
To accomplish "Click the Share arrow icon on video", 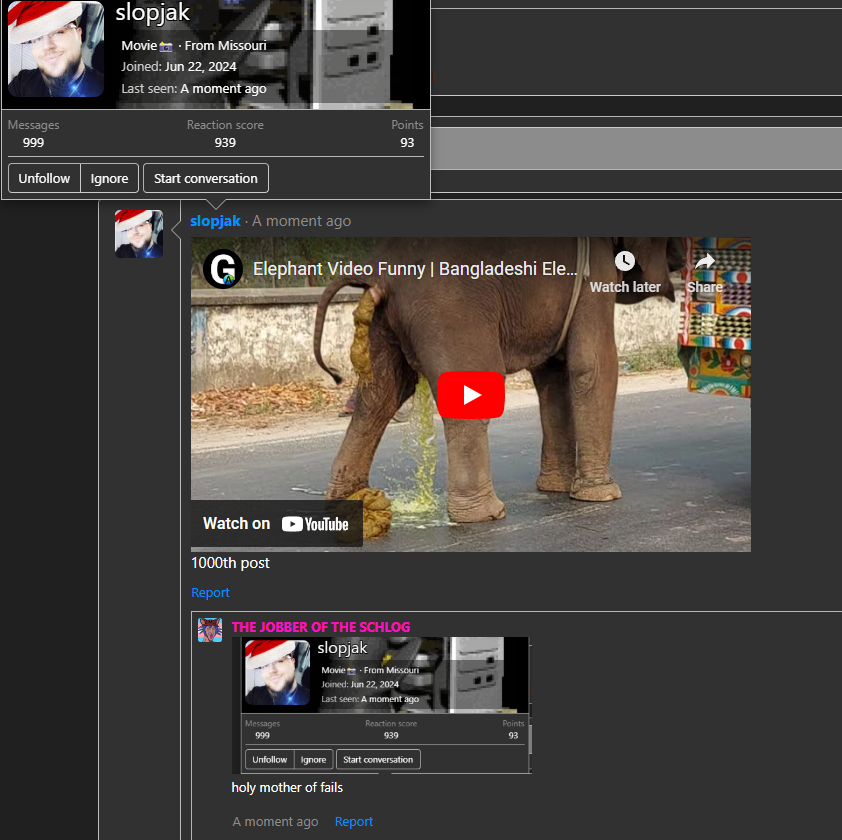I will [705, 262].
